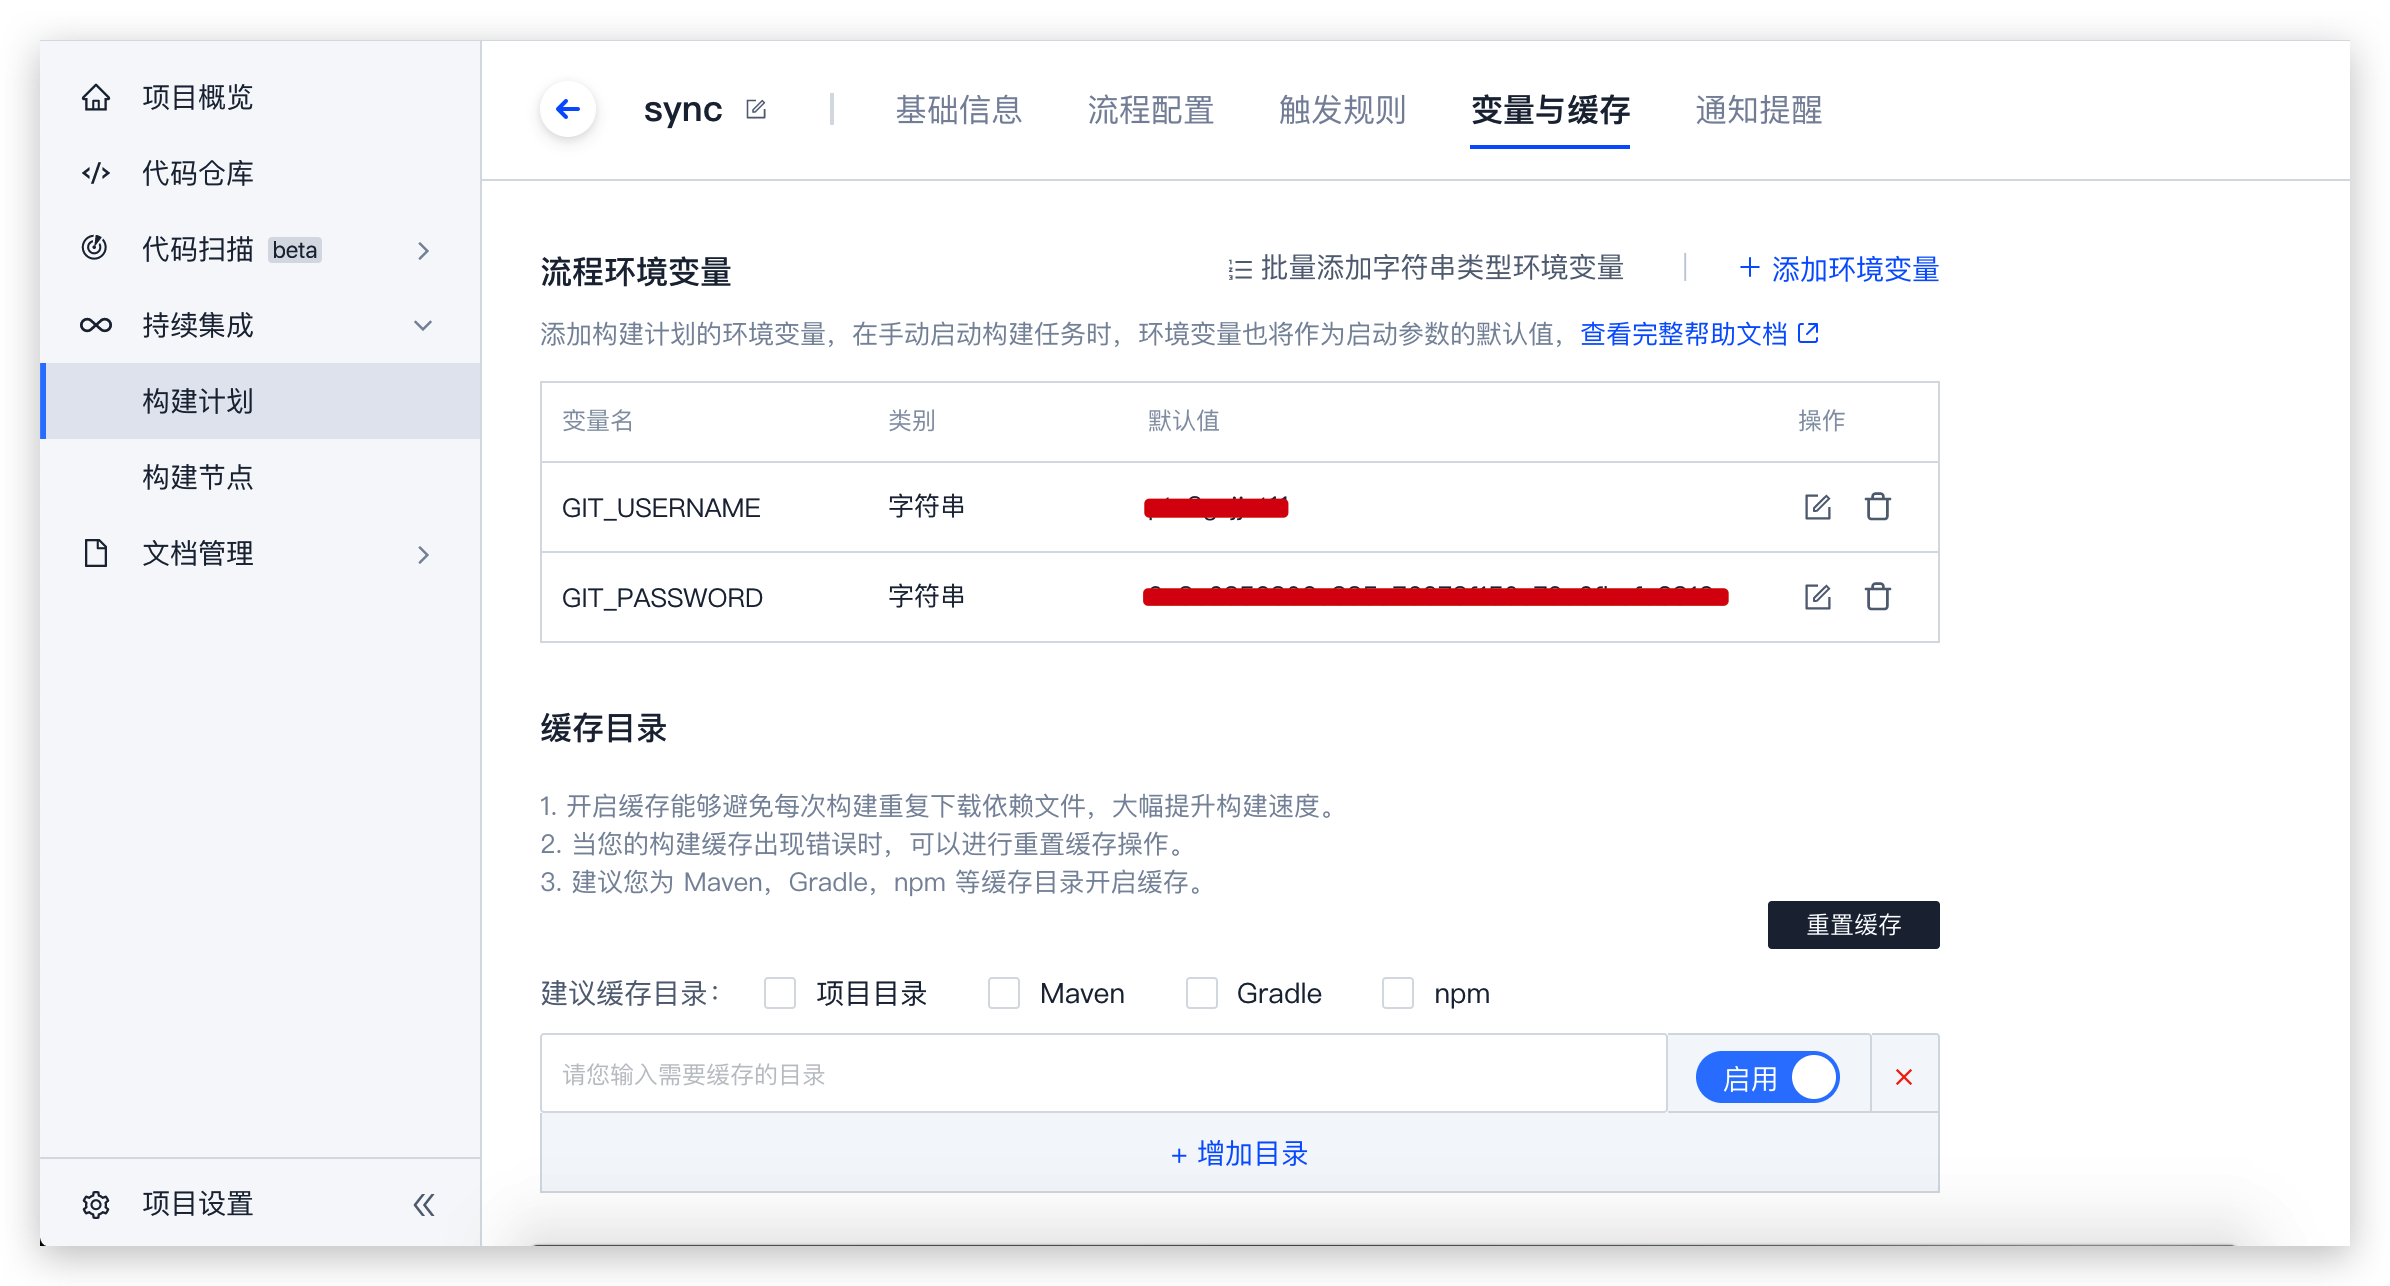Click the infinity icon beside 持续集成
The width and height of the screenshot is (2390, 1286).
click(96, 325)
